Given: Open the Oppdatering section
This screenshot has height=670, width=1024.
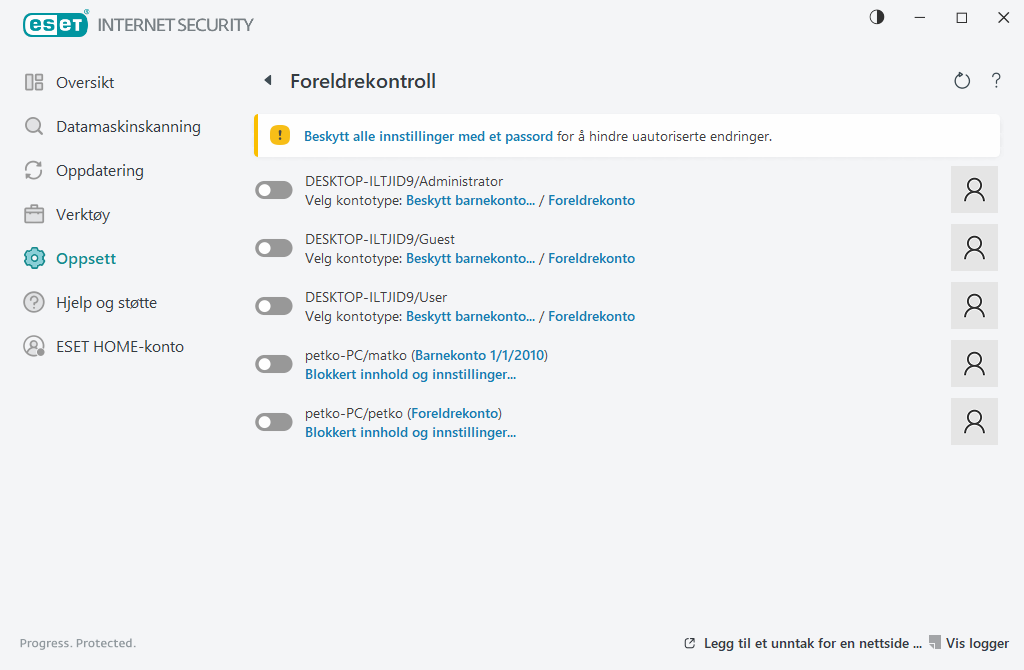Looking at the screenshot, I should click(100, 170).
